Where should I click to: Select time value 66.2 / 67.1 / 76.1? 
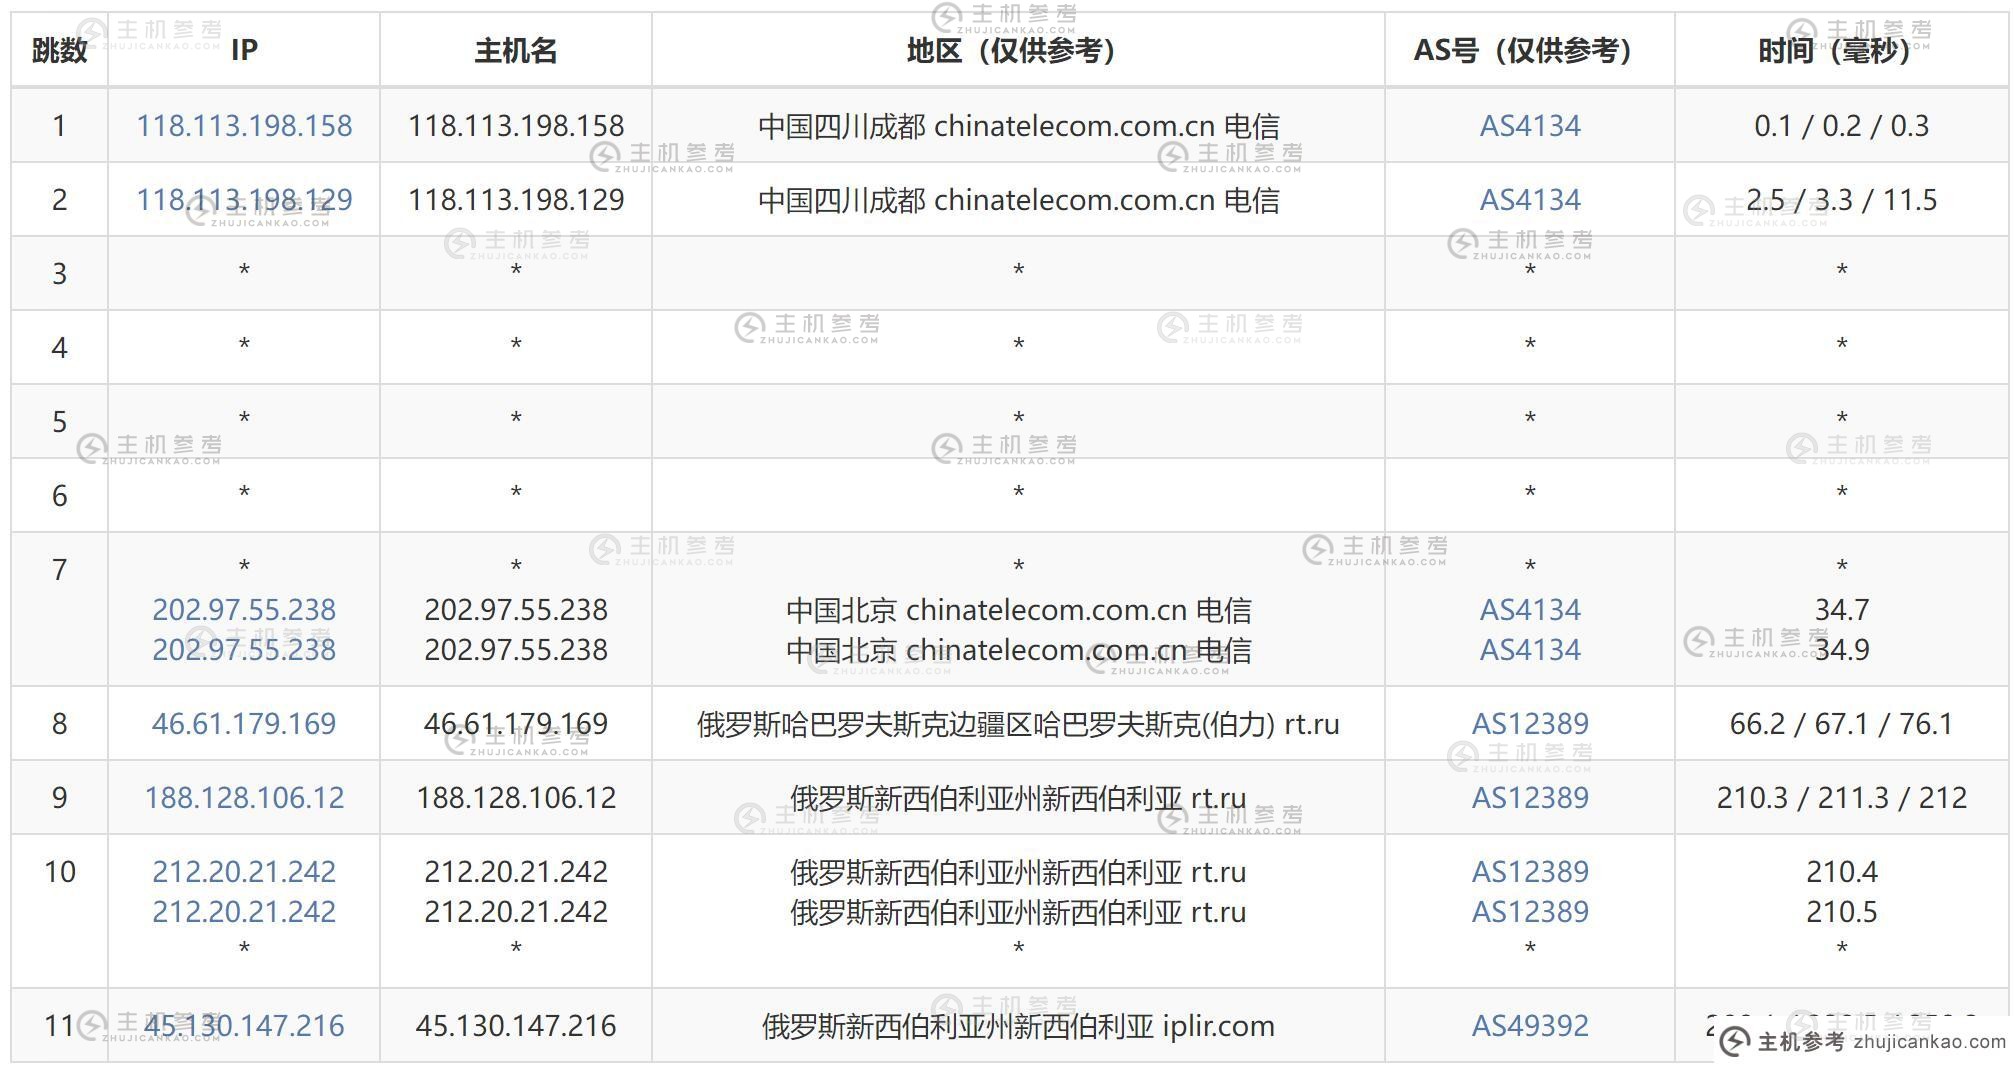click(x=1842, y=724)
